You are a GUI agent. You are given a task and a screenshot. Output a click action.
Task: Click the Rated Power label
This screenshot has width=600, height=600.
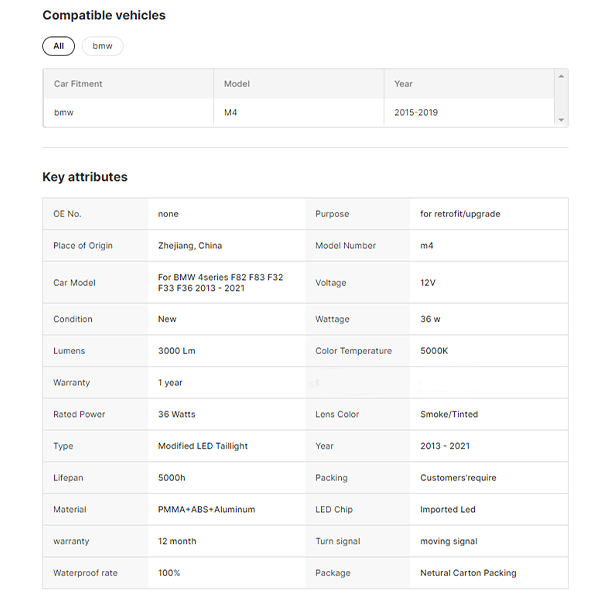coord(79,414)
